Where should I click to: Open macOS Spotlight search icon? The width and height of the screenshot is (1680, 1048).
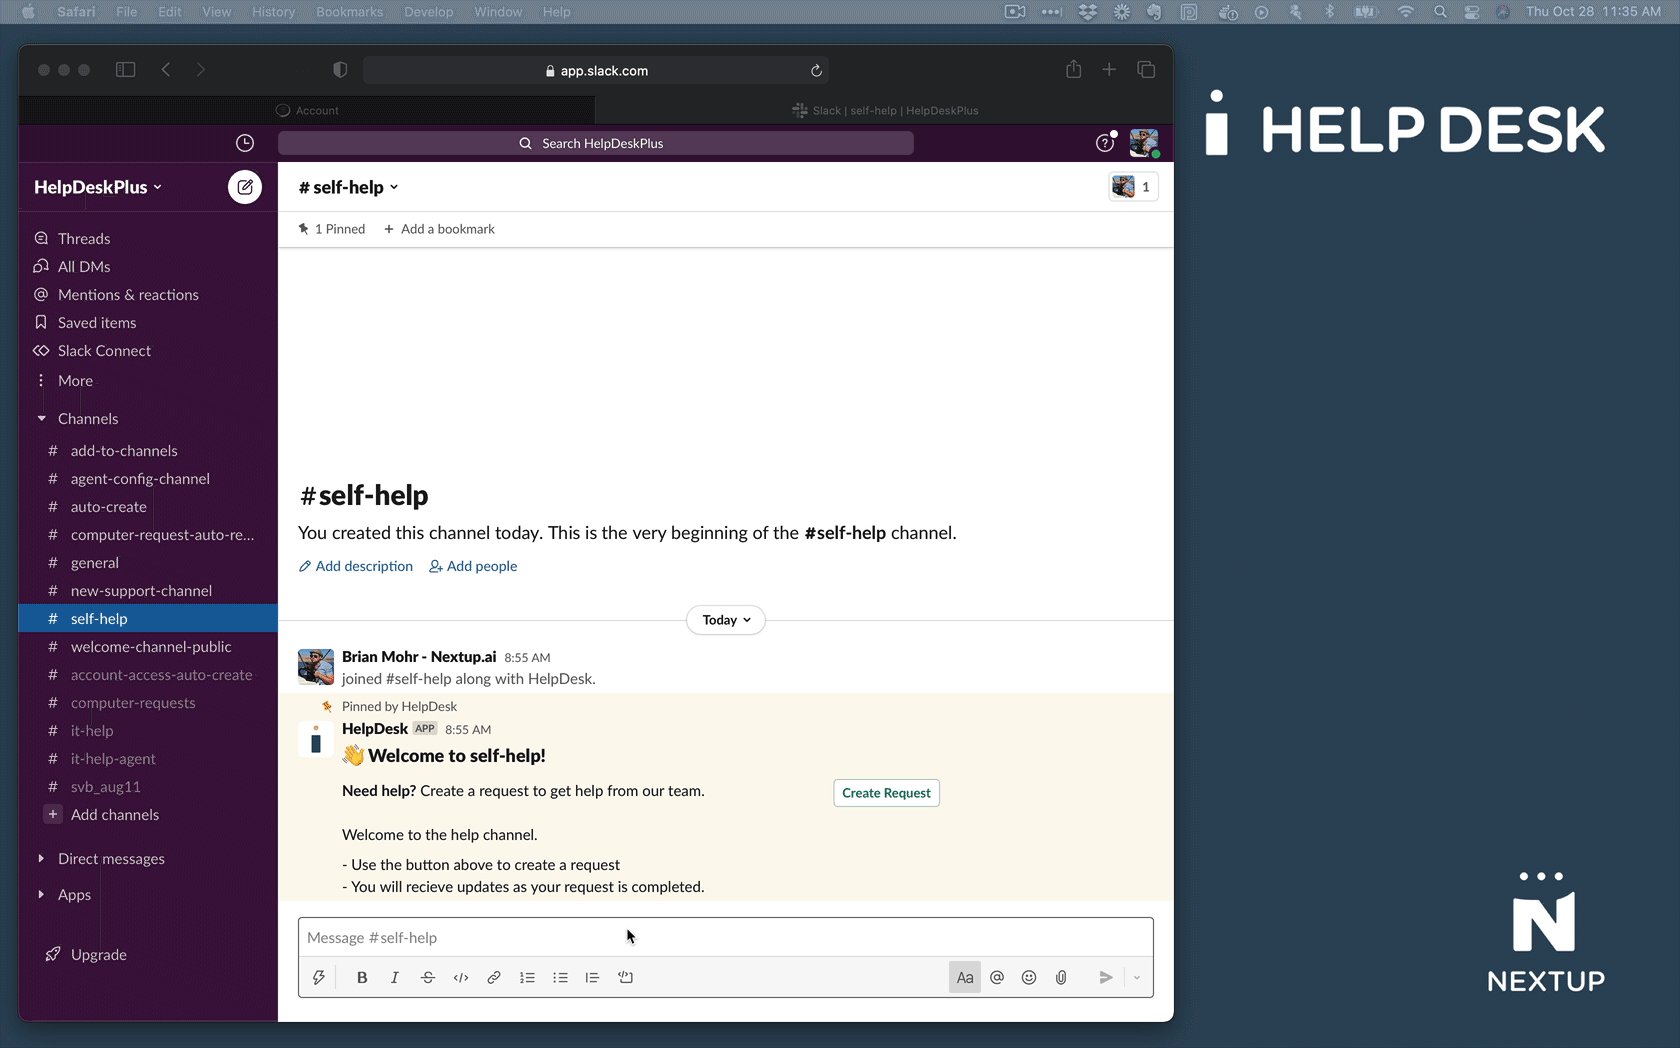pos(1440,12)
